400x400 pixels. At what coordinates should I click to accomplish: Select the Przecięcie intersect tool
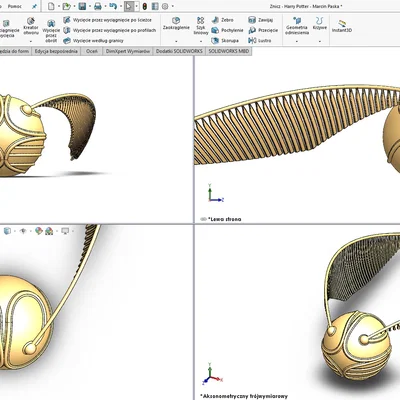[x=263, y=30]
